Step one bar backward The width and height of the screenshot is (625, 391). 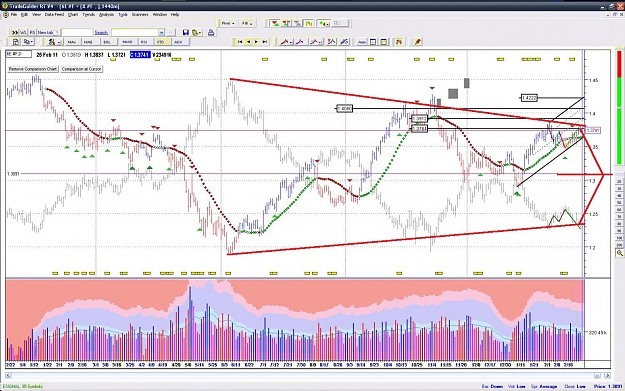pyautogui.click(x=248, y=41)
